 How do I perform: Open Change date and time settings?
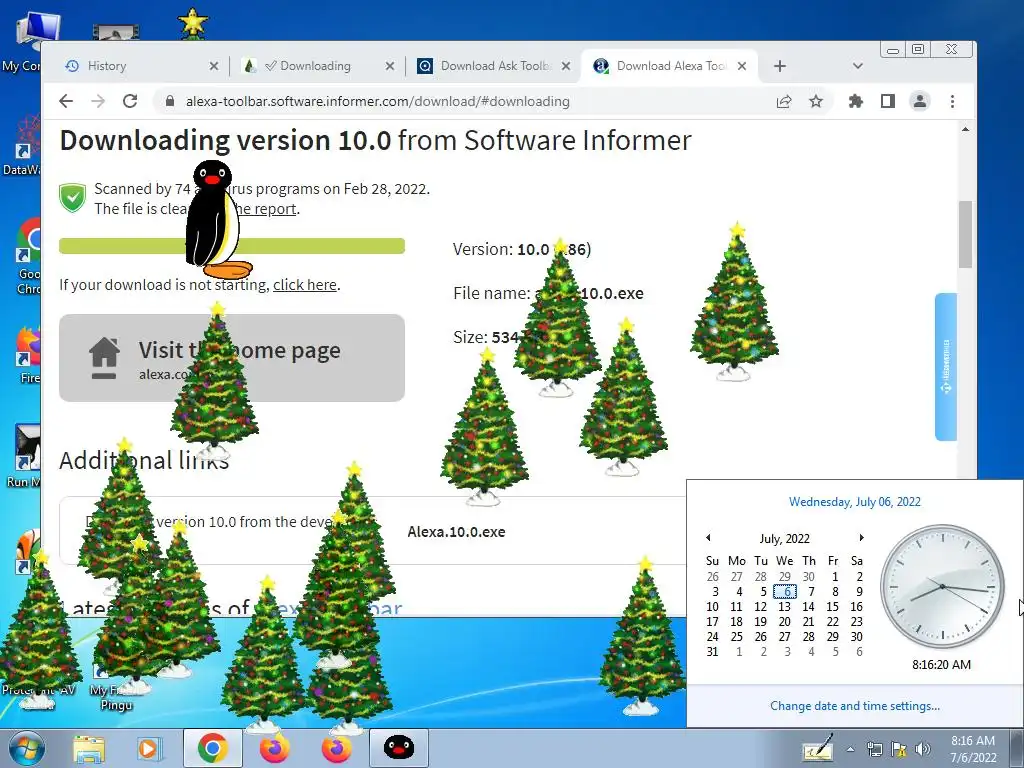tap(854, 706)
